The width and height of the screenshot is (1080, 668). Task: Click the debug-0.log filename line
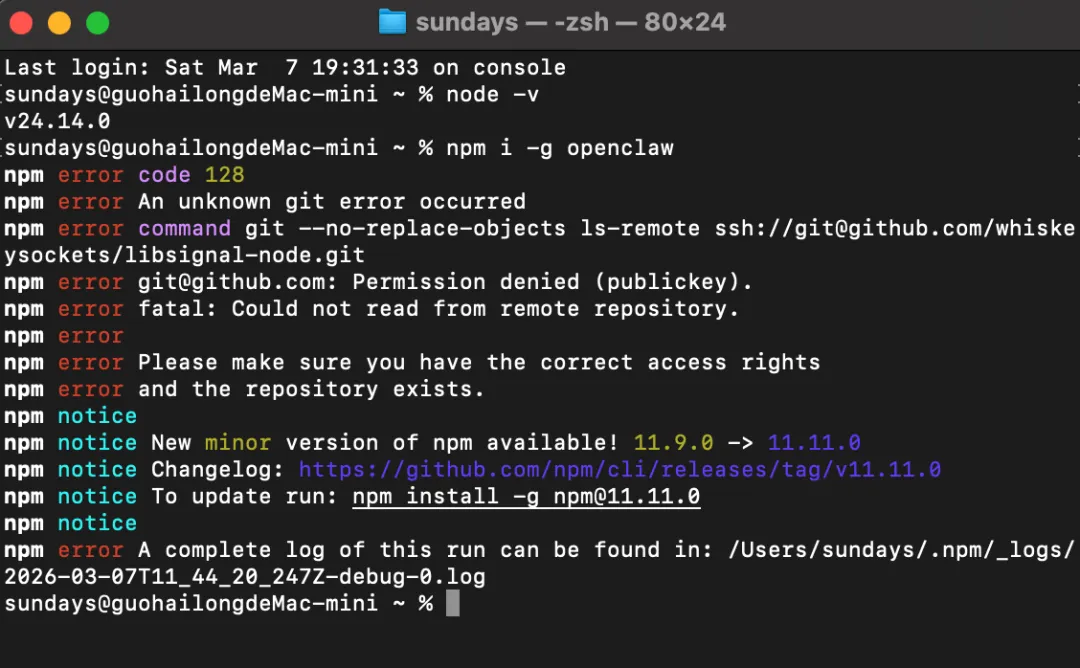pos(244,577)
